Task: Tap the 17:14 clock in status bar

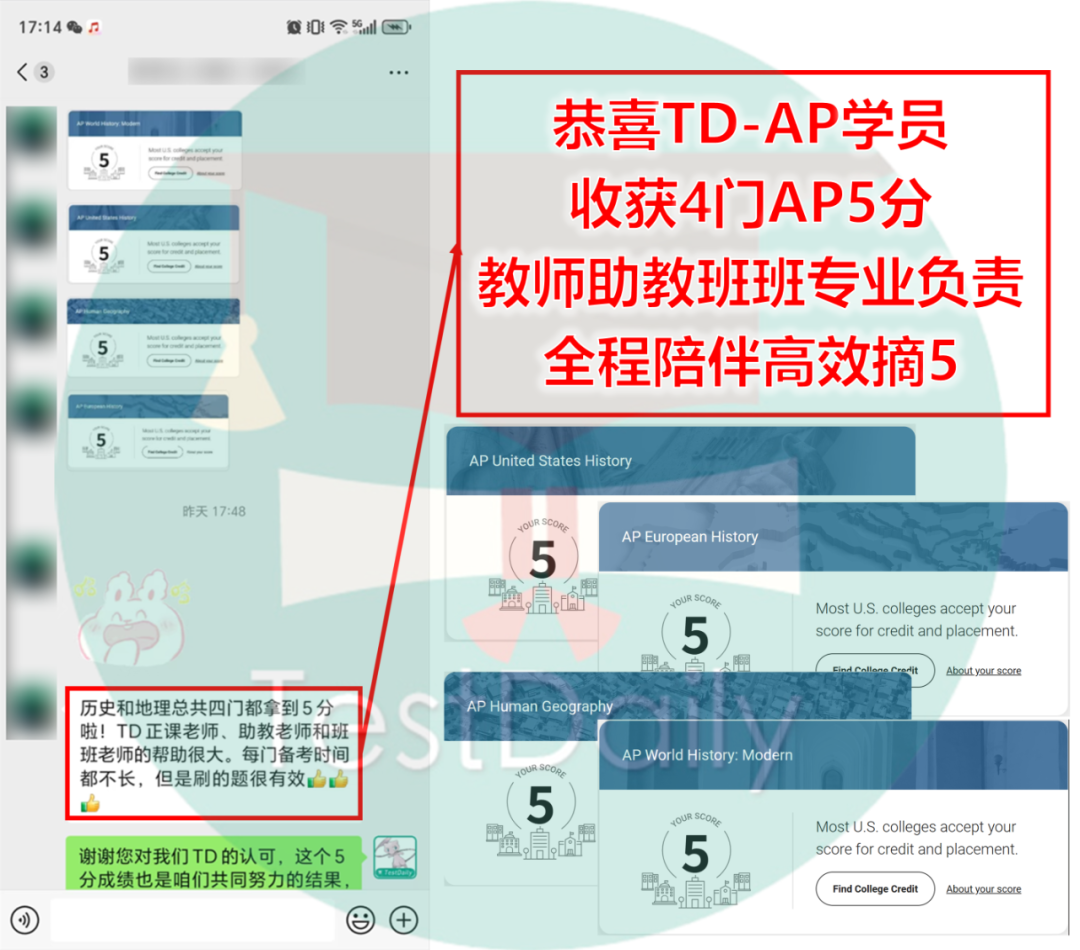Action: tap(40, 27)
